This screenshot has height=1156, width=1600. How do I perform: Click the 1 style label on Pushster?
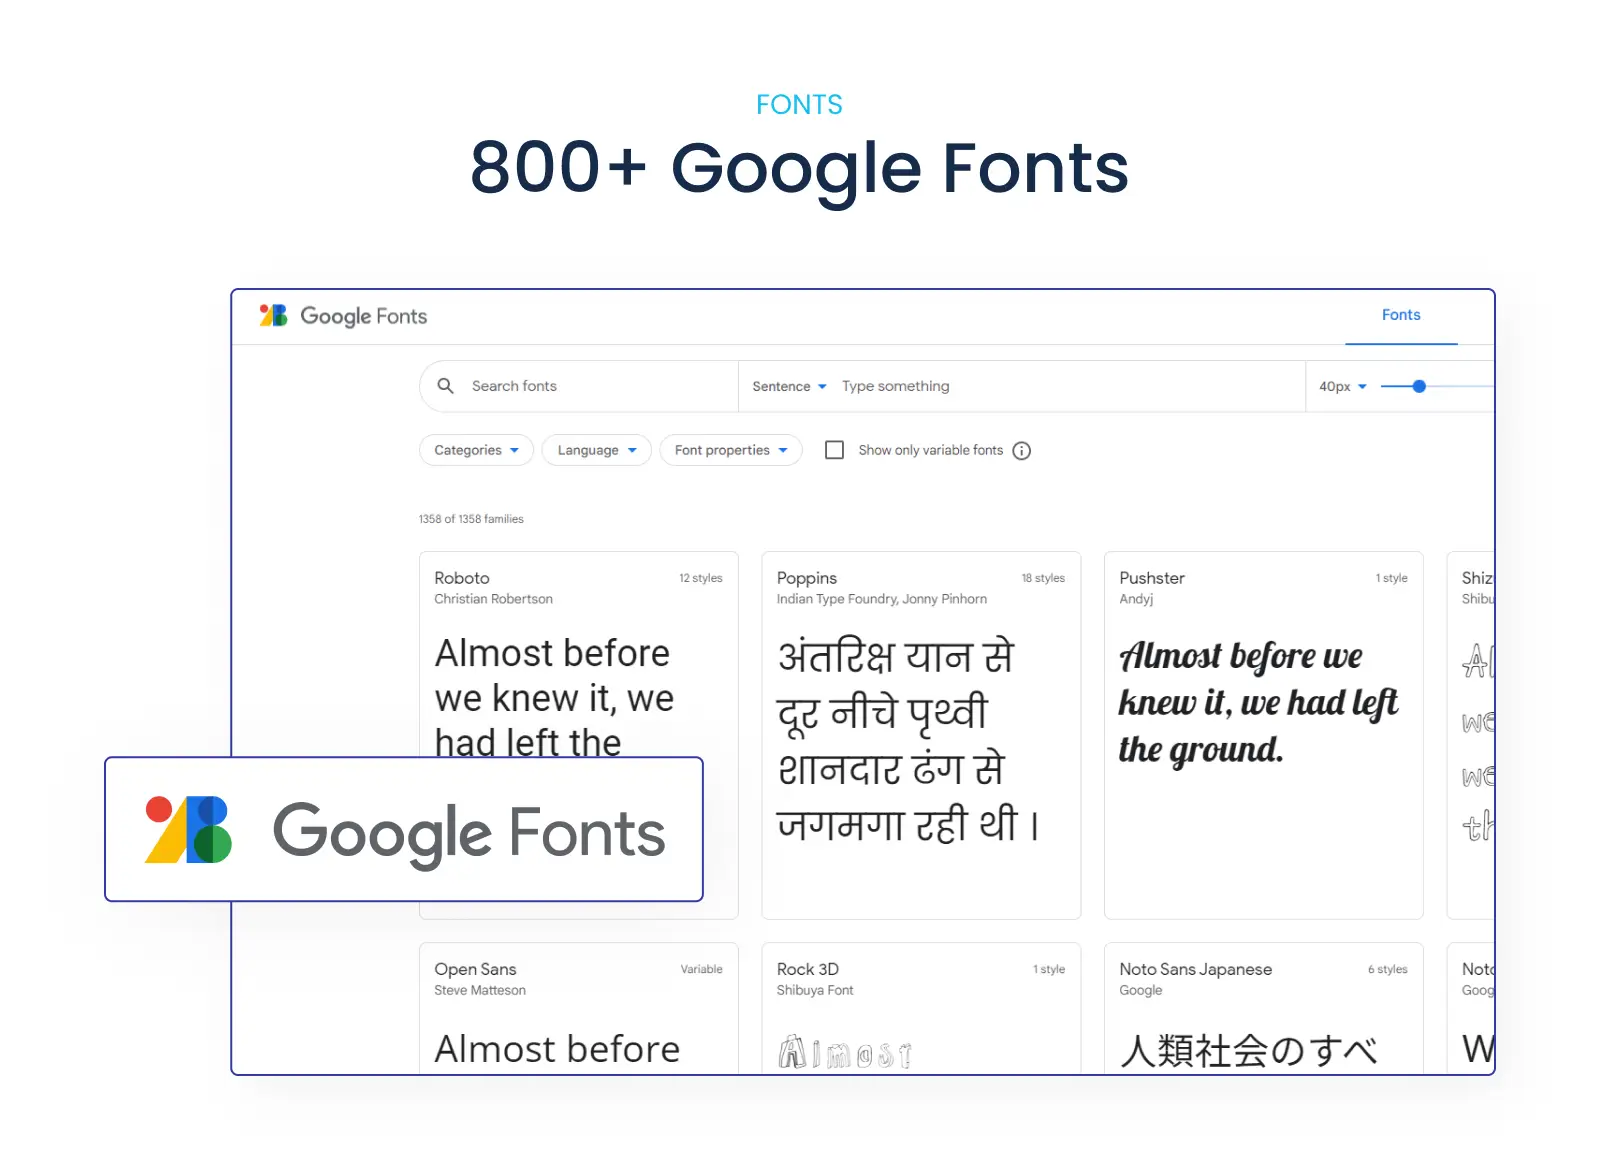pos(1391,578)
